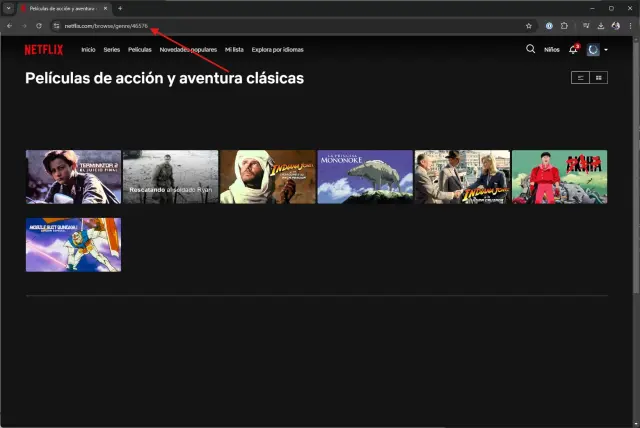Bookmark this page with the star icon

529,25
